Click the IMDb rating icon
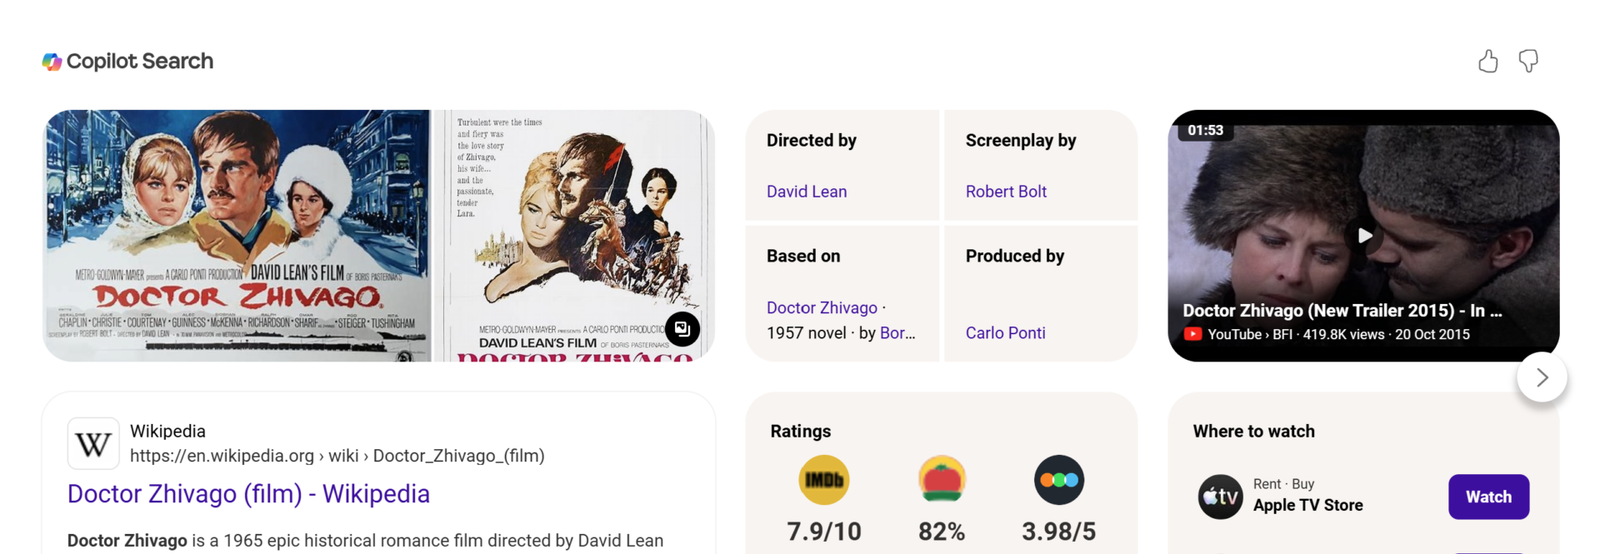1600x554 pixels. pos(824,480)
